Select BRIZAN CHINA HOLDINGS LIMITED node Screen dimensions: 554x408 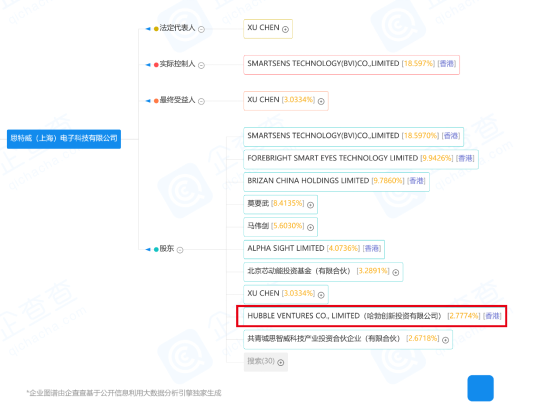tap(336, 182)
